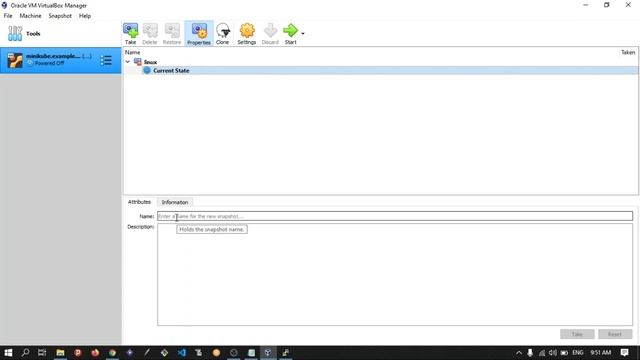Focus the snapshot Name input field
The width and height of the screenshot is (640, 360).
pyautogui.click(x=395, y=216)
